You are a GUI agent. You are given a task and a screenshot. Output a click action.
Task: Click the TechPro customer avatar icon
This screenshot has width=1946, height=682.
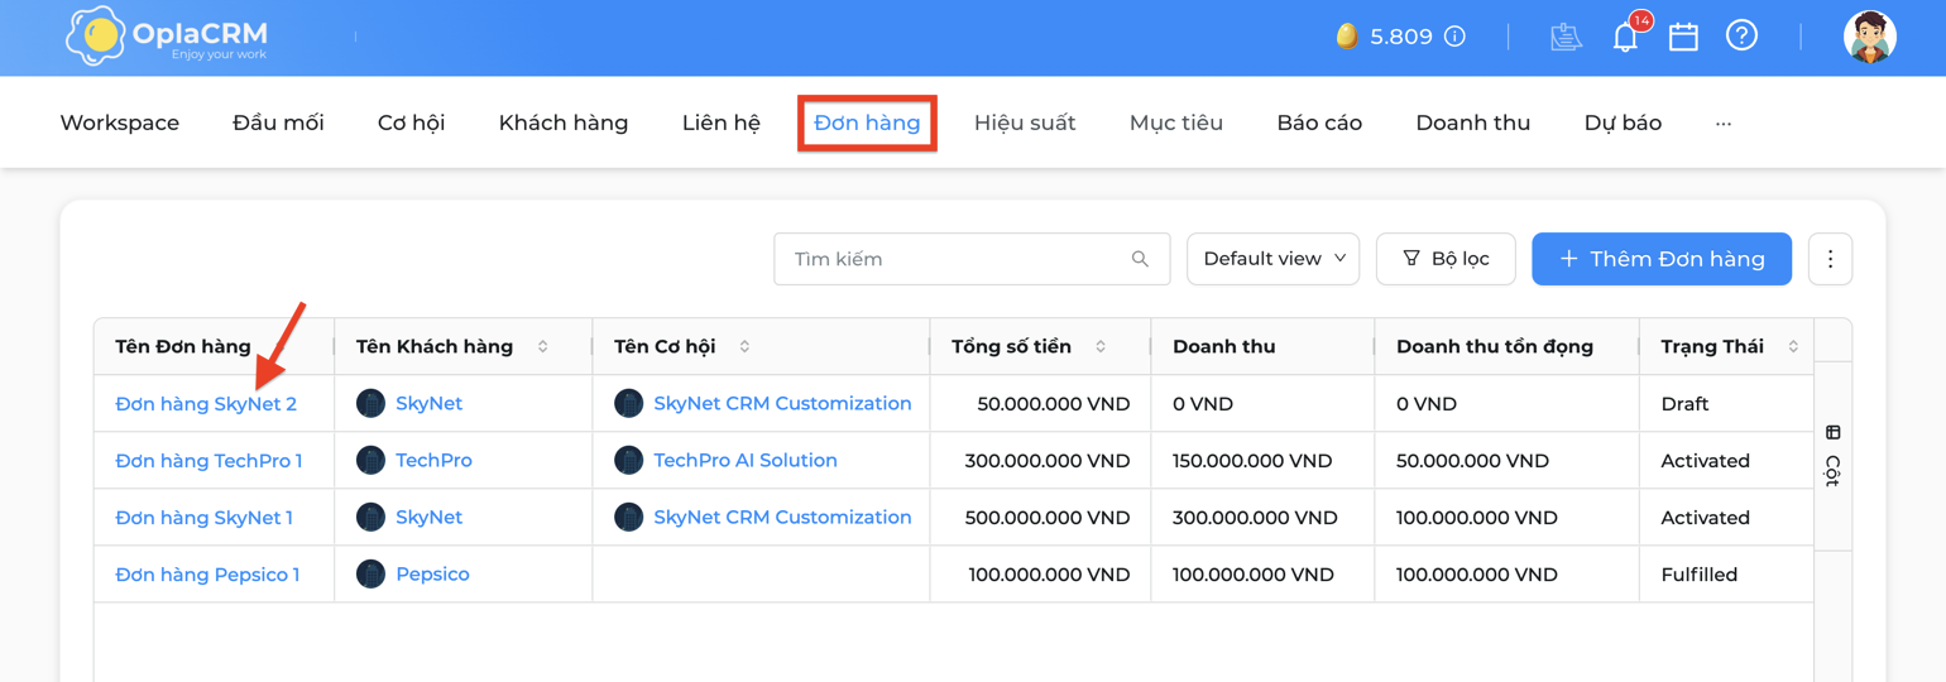[x=370, y=460]
